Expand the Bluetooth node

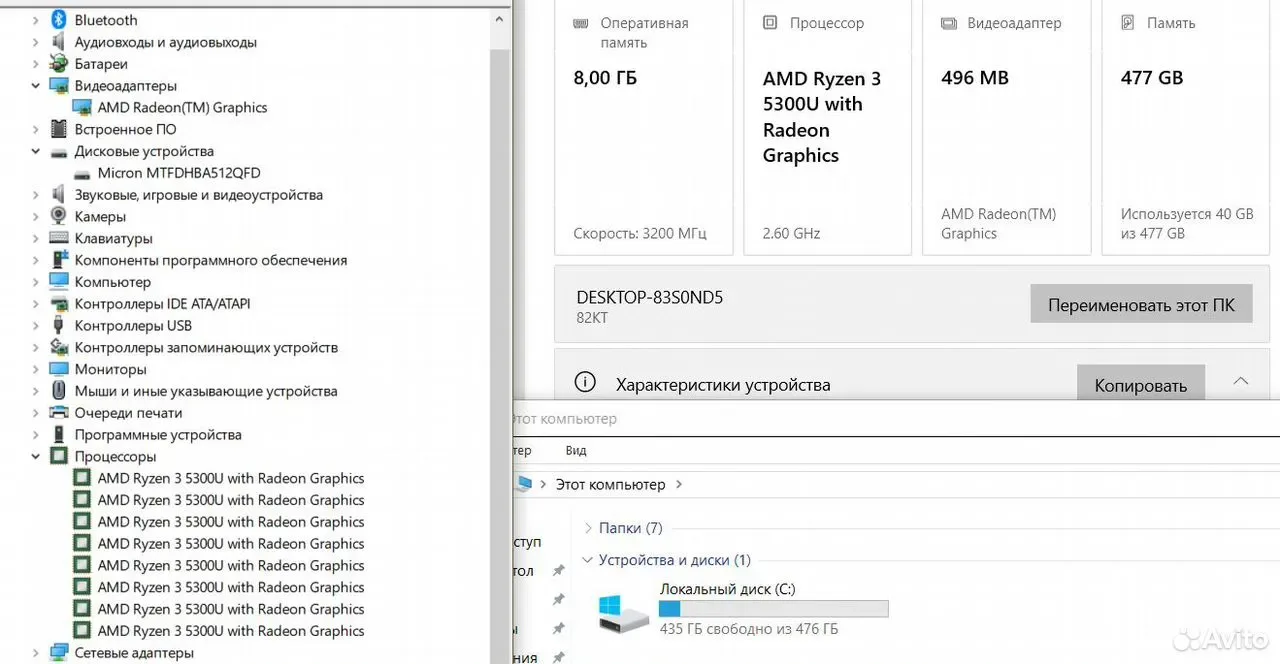tap(35, 20)
